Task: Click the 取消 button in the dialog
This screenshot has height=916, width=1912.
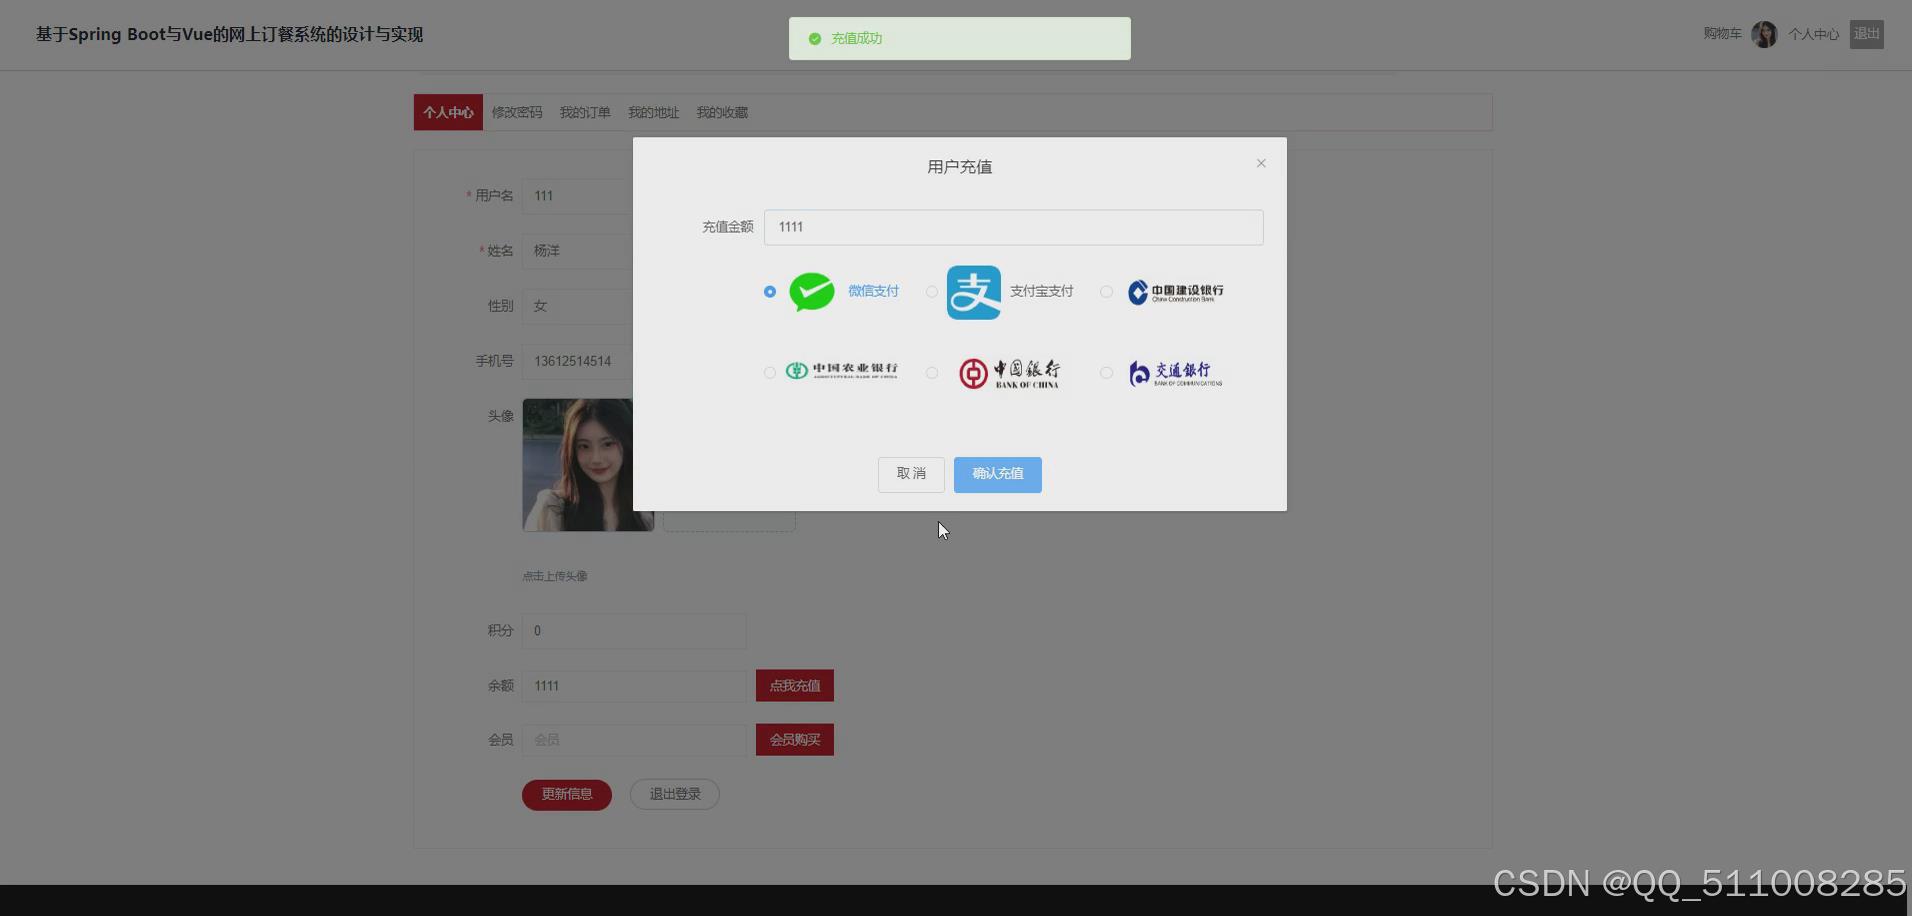Action: pyautogui.click(x=911, y=474)
